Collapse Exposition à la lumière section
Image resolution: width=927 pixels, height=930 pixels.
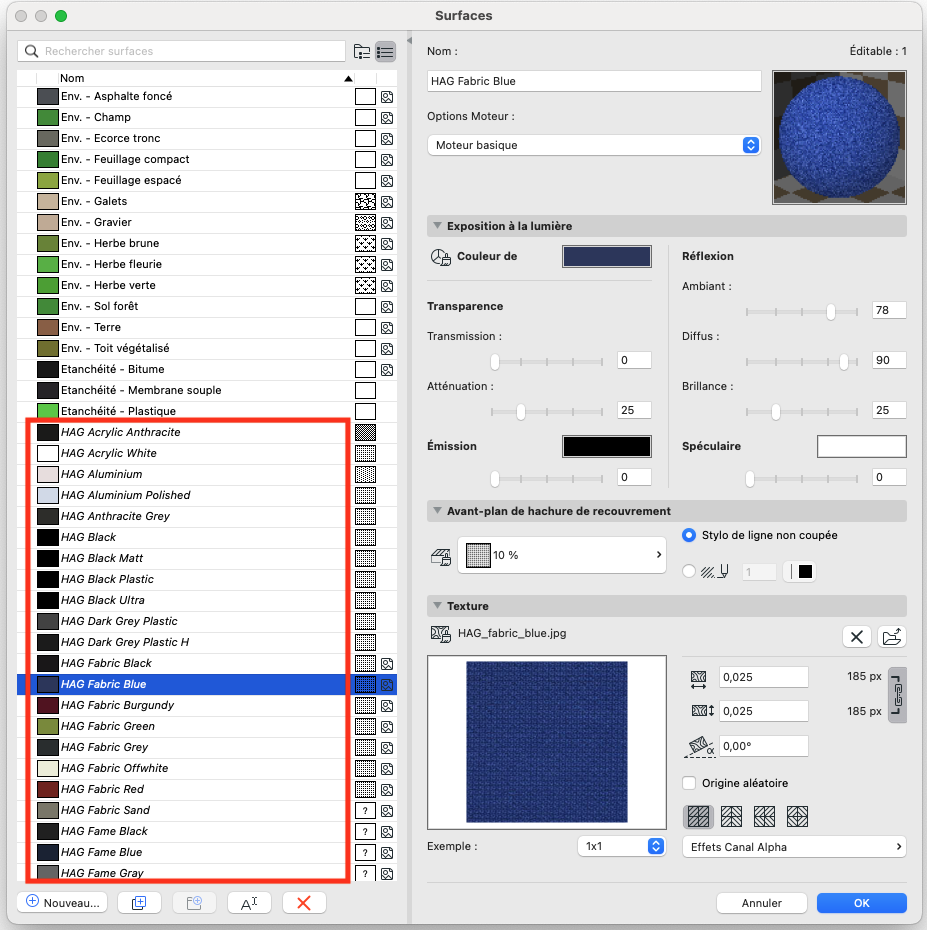(x=437, y=225)
